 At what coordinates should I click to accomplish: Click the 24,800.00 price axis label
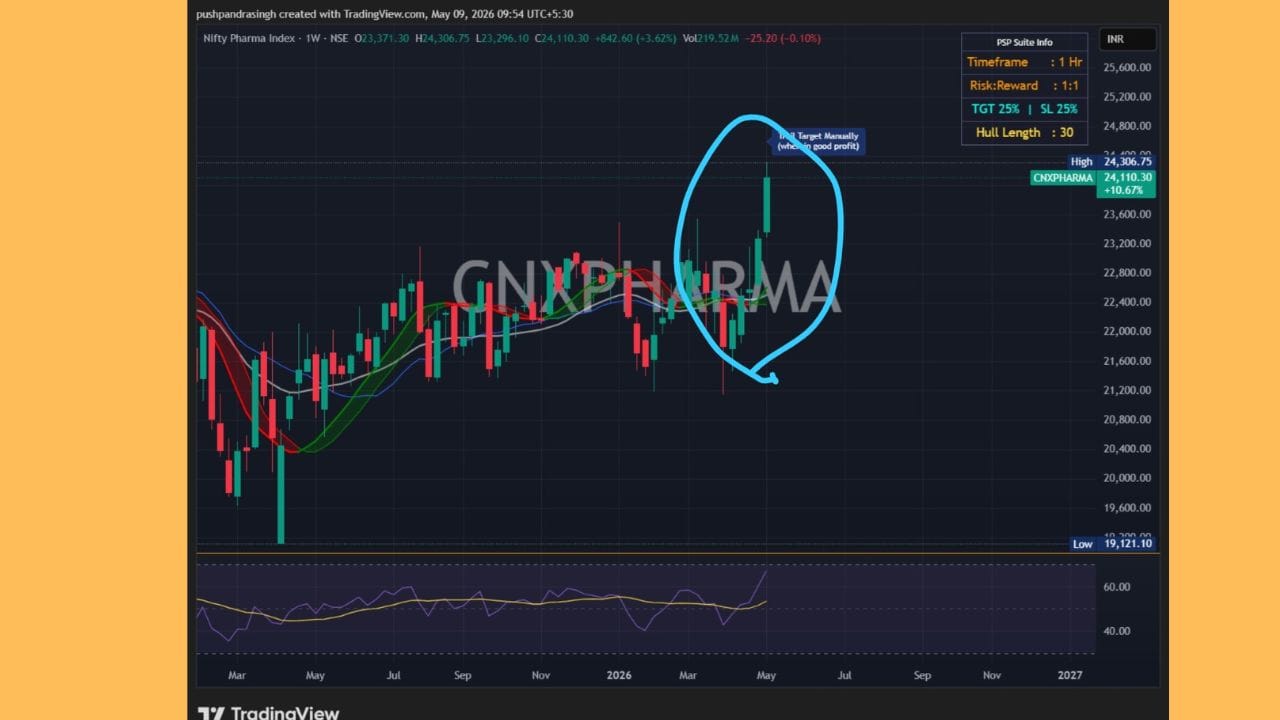click(1127, 126)
